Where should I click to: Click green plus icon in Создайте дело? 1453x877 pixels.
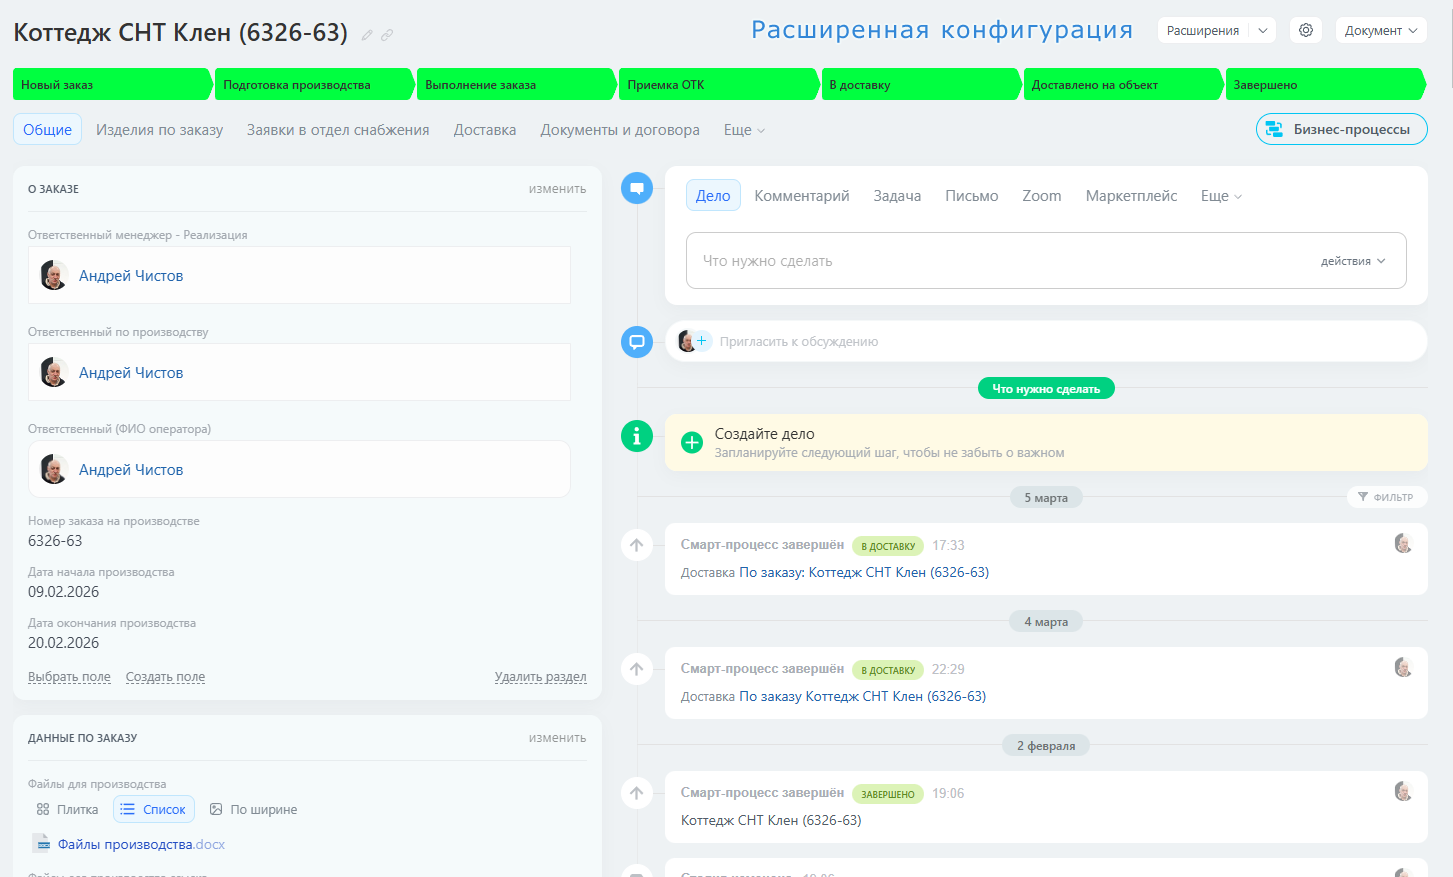692,442
